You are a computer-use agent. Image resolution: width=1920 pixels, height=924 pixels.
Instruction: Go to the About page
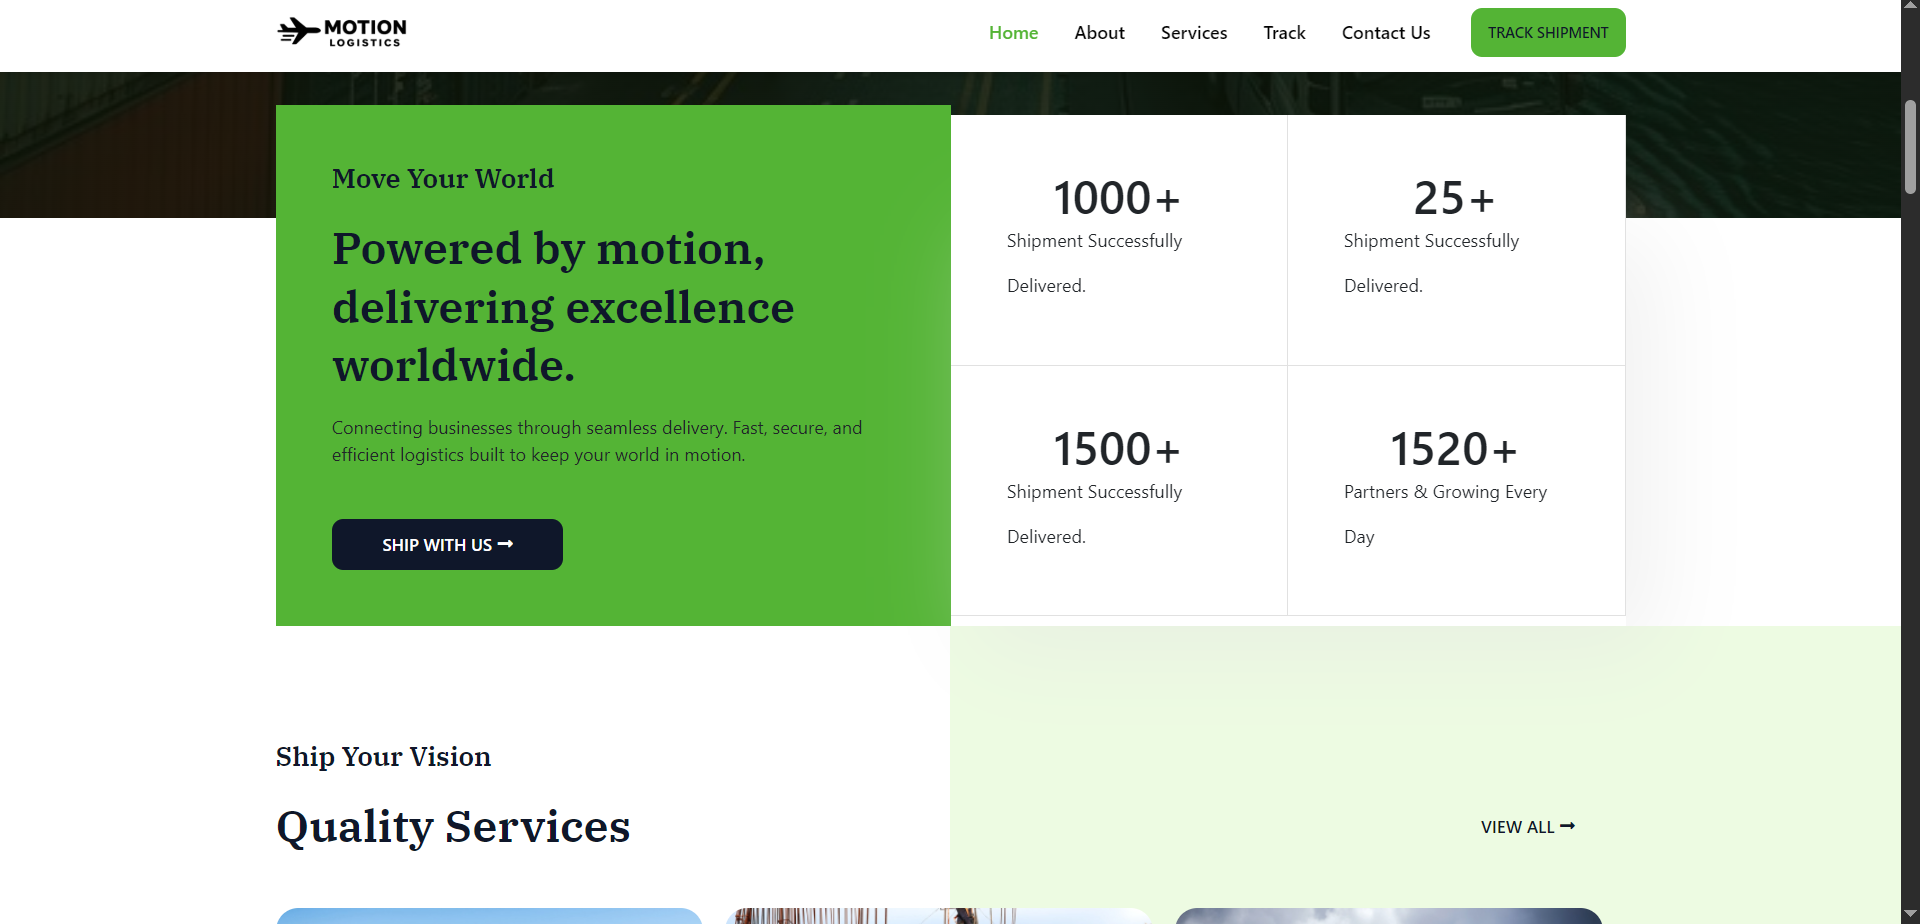(x=1099, y=33)
